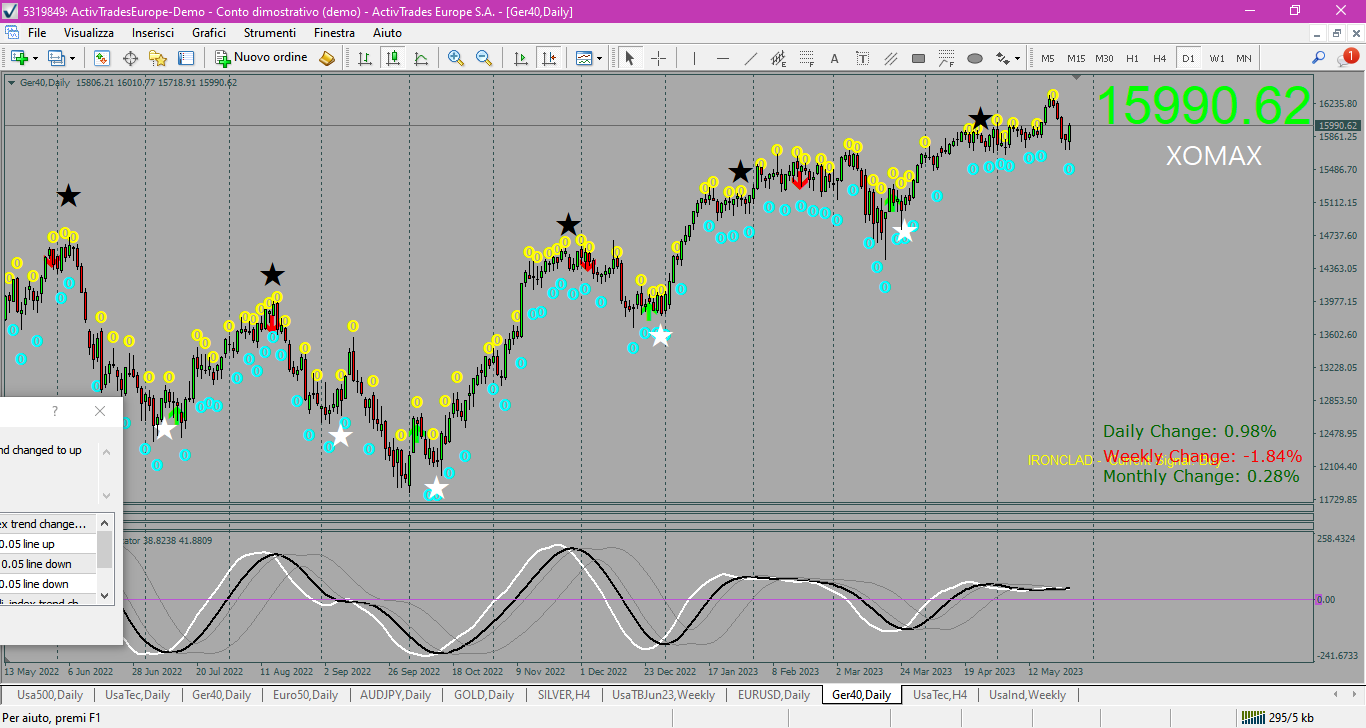This screenshot has width=1366, height=728.
Task: Switch to the AUDJPY,Daily chart tab
Action: coord(395,695)
